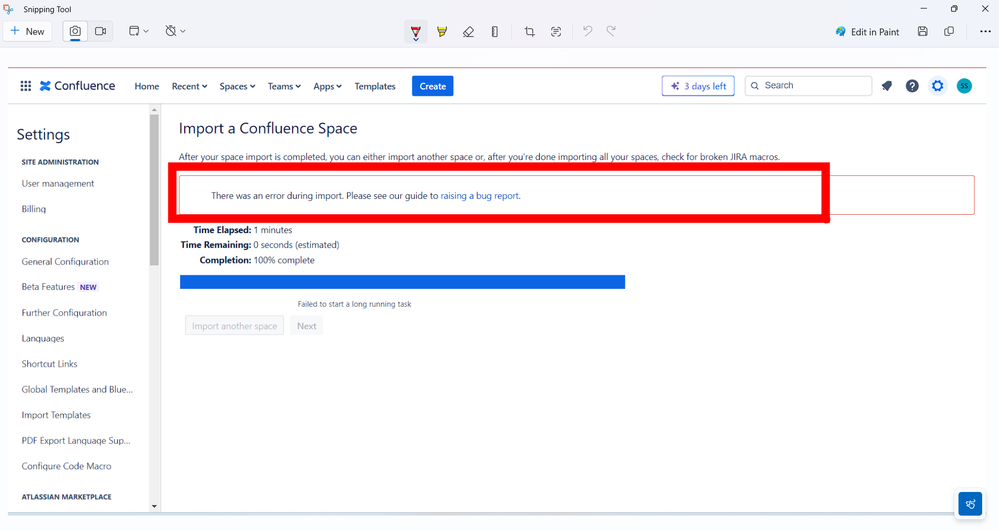Click the blue Create button
Viewport: 999px width, 531px height.
[x=433, y=86]
